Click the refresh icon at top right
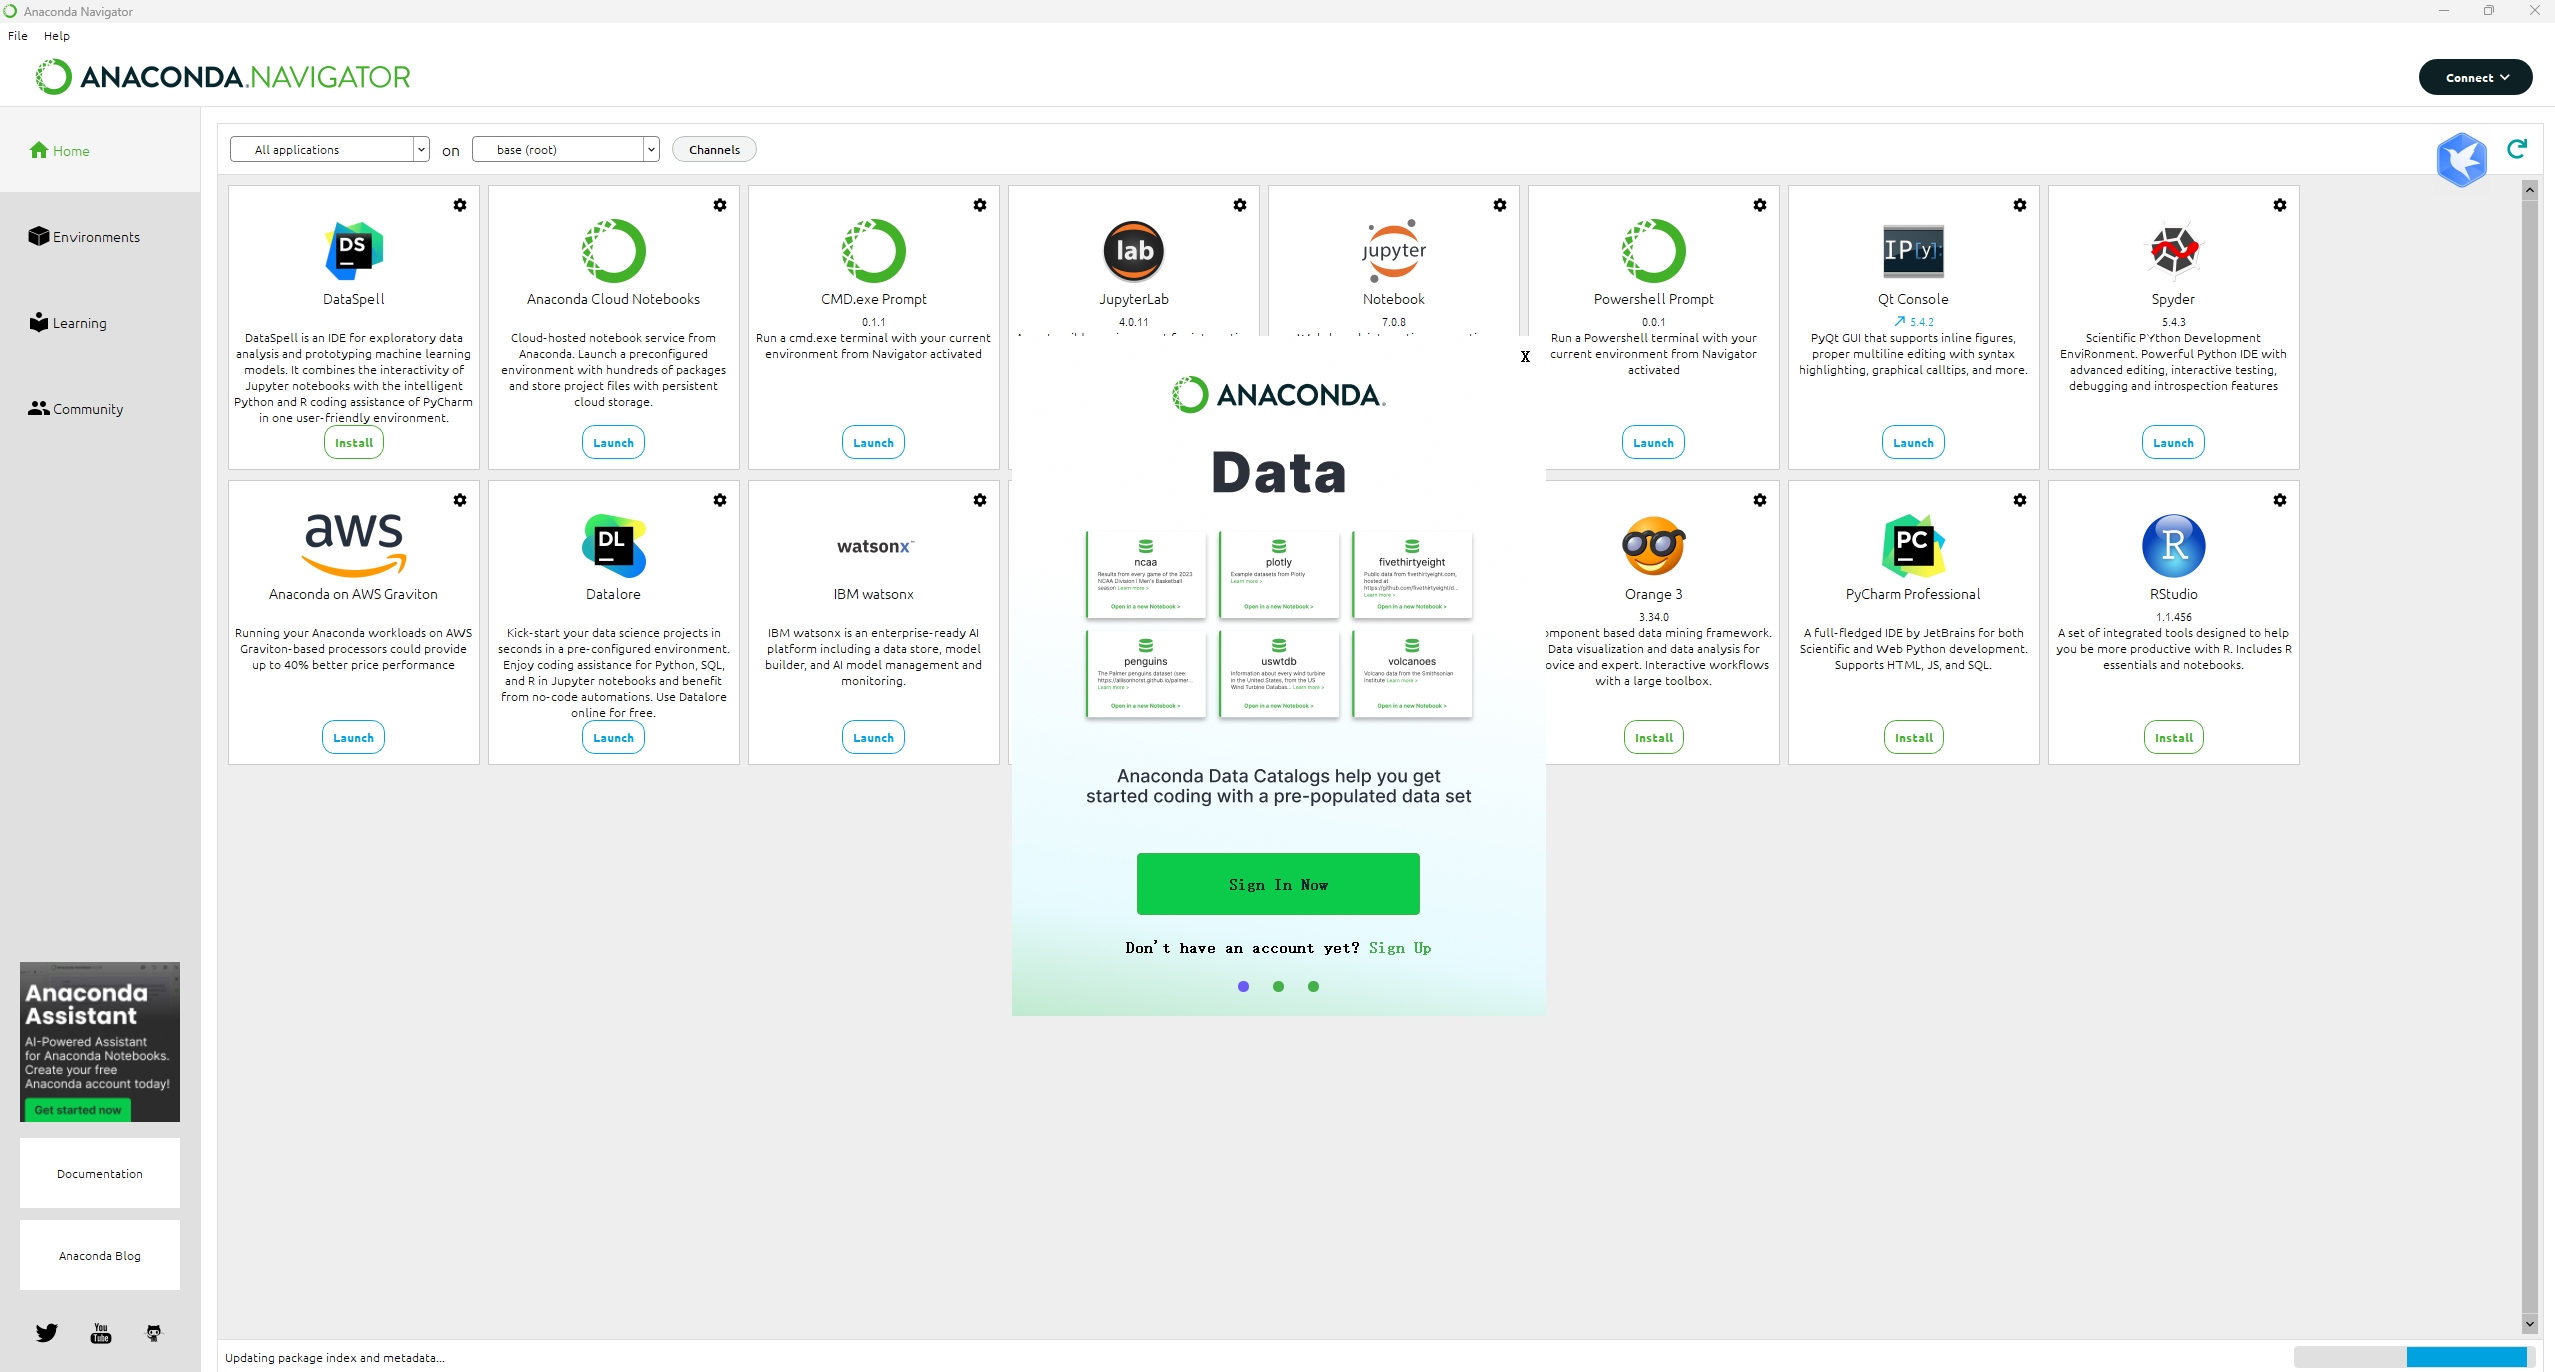Screen dimensions: 2555x1372 coord(2516,149)
